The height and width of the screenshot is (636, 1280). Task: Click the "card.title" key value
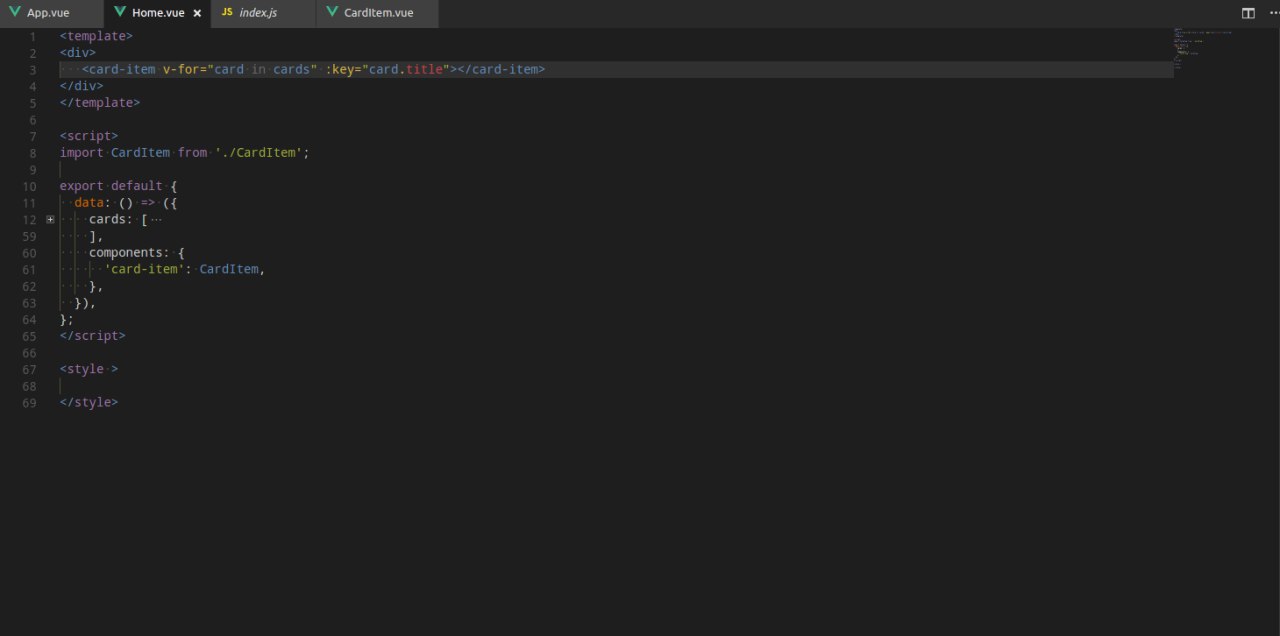409,70
